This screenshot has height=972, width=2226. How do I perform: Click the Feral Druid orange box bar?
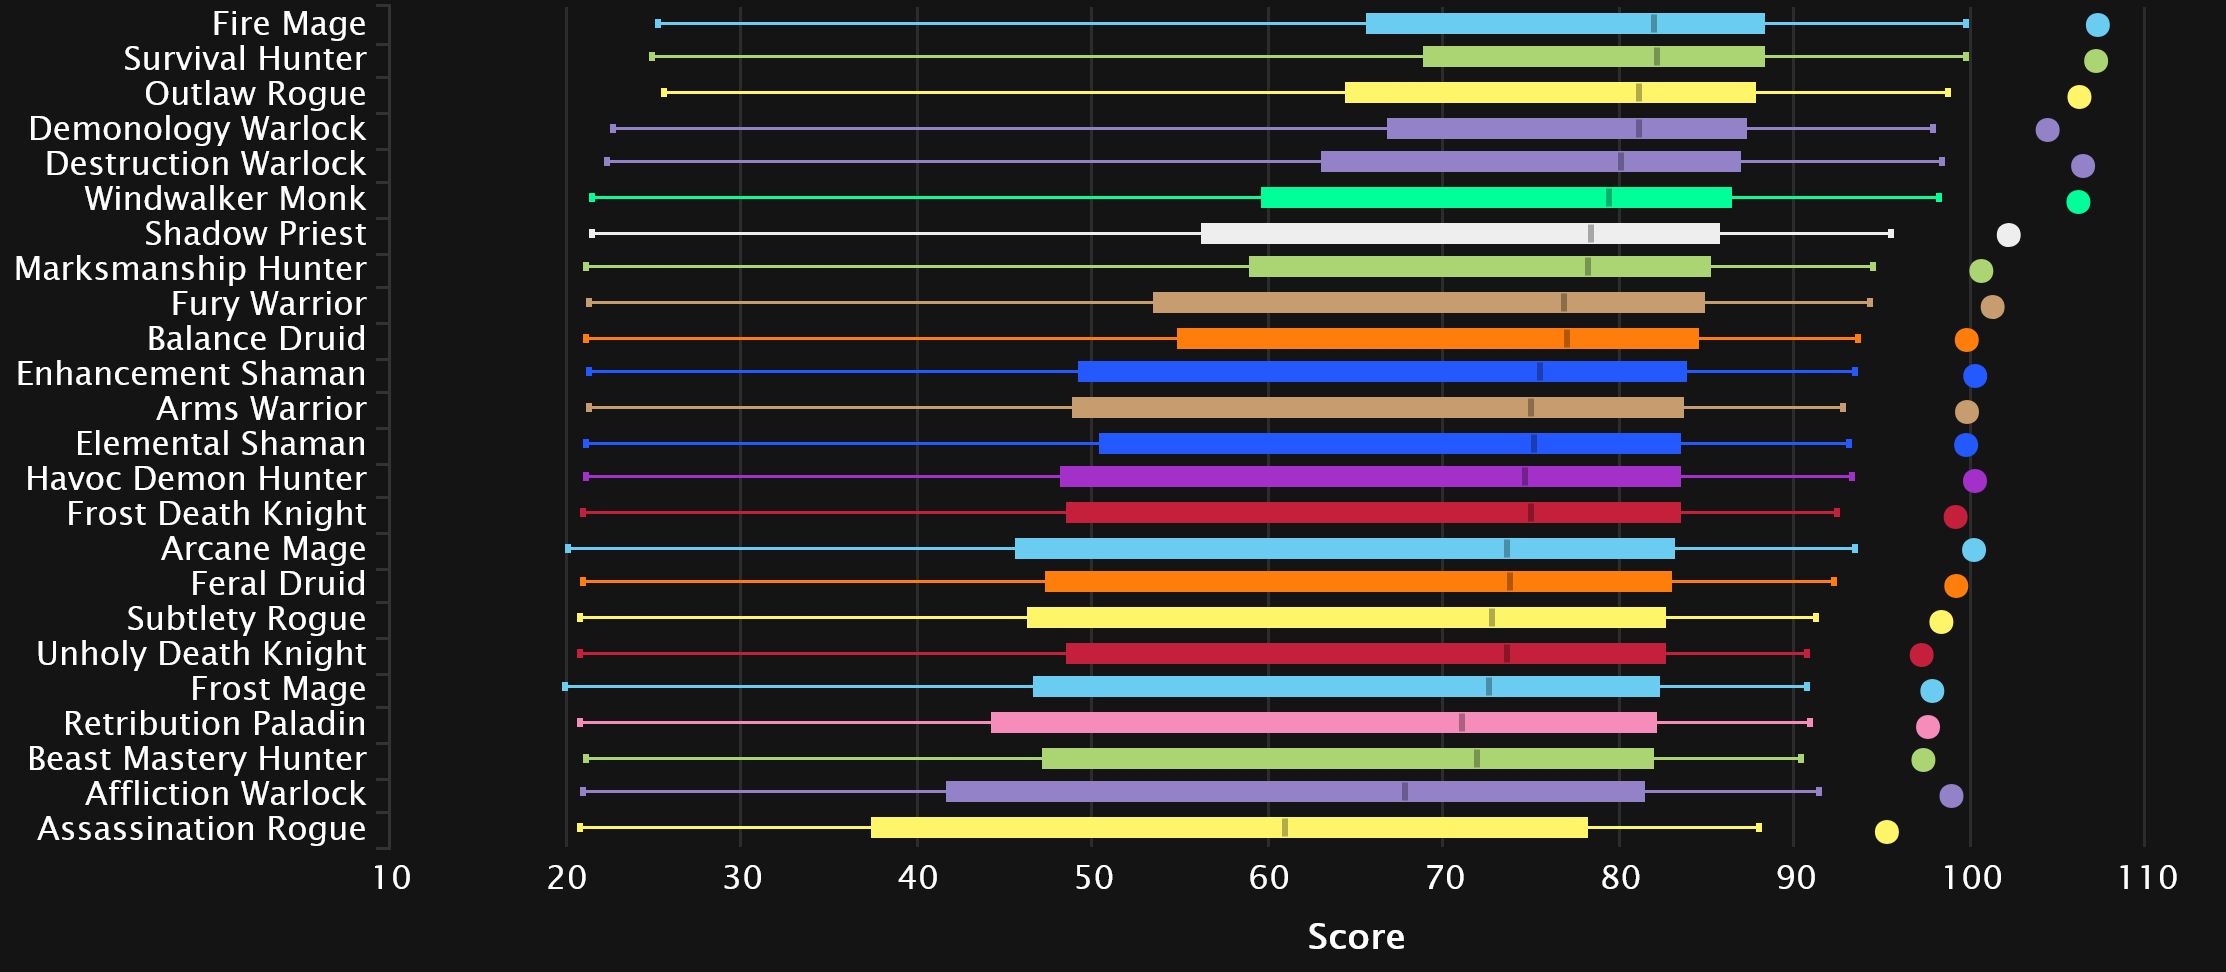click(1358, 582)
